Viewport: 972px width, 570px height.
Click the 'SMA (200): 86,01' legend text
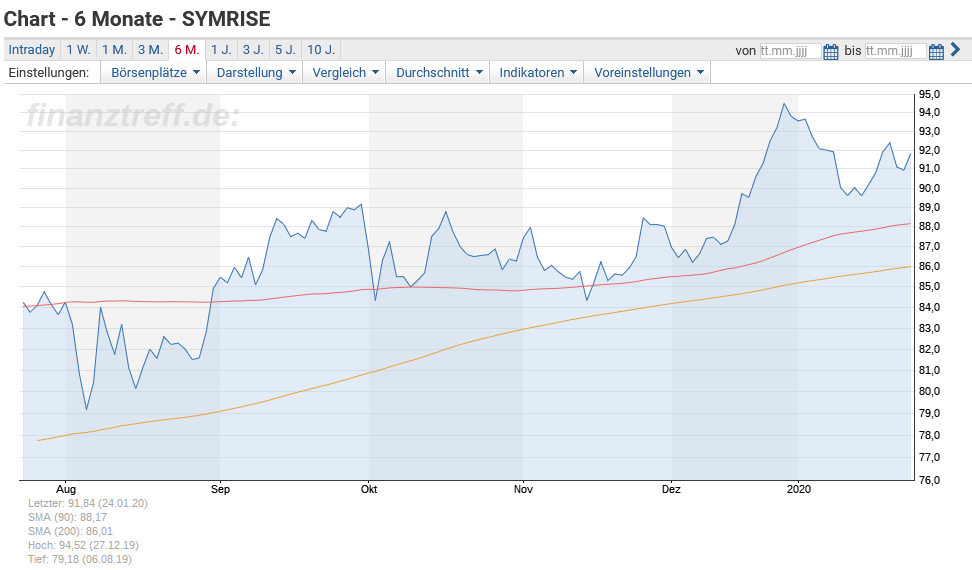click(x=71, y=531)
